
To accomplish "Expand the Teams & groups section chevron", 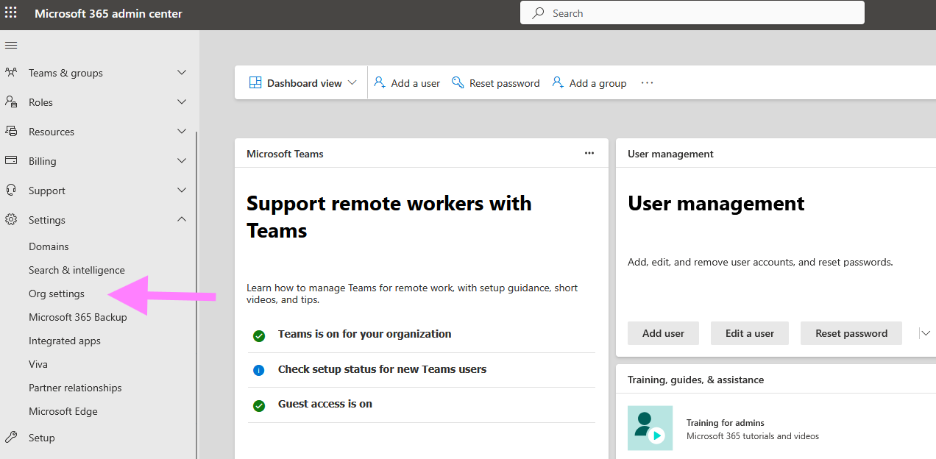I will pyautogui.click(x=181, y=73).
